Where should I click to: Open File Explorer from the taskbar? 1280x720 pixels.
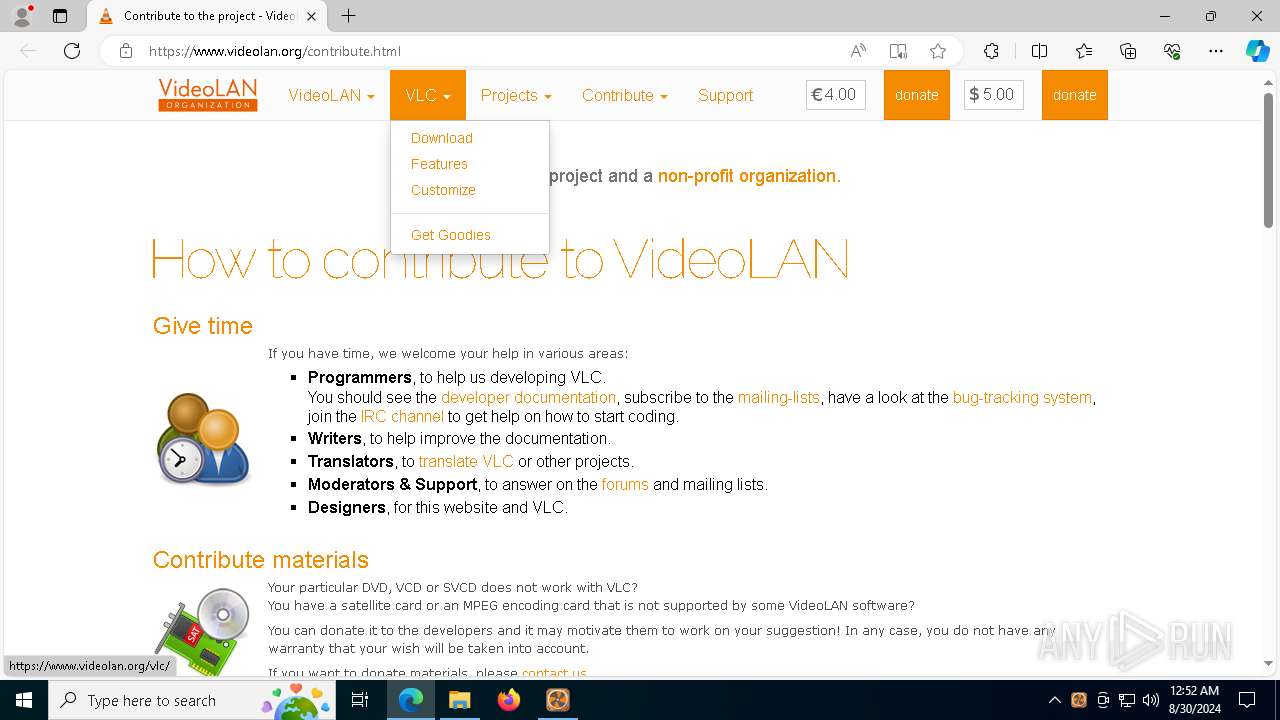(459, 700)
